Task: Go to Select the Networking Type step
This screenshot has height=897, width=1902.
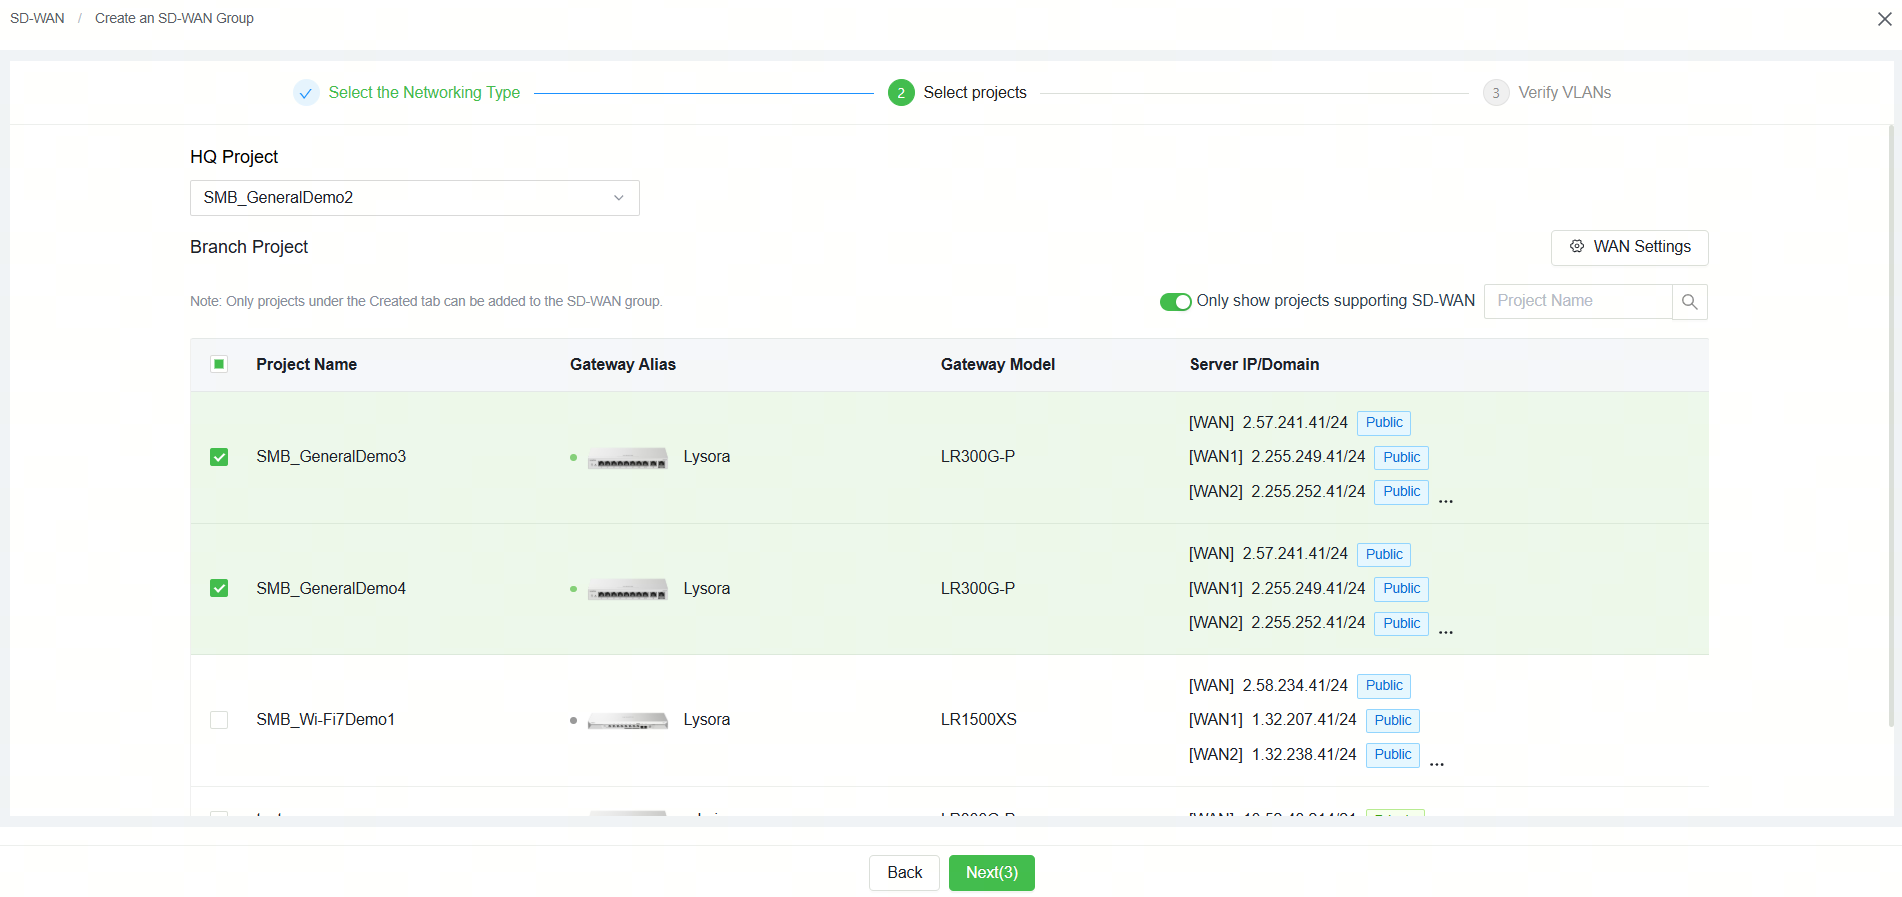Action: point(407,93)
